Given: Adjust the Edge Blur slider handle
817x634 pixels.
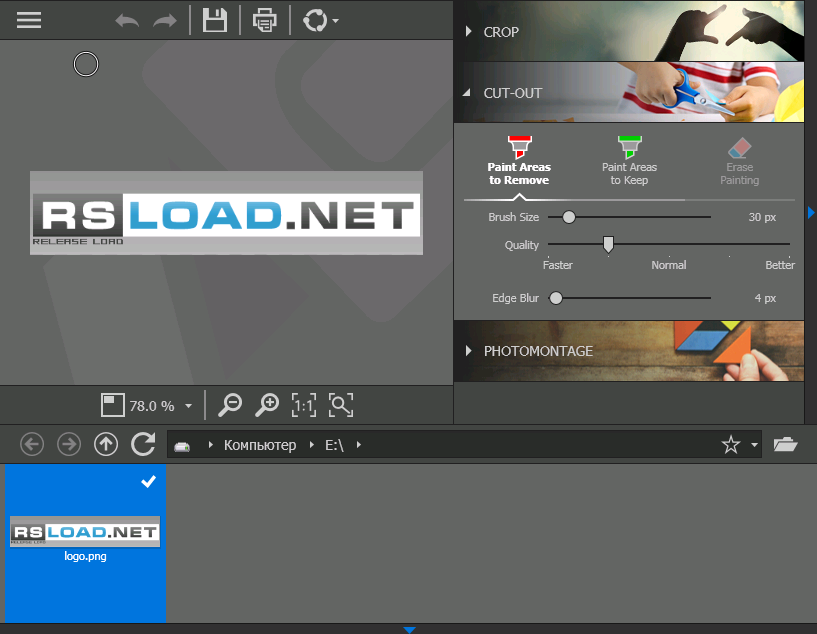Looking at the screenshot, I should pyautogui.click(x=556, y=298).
